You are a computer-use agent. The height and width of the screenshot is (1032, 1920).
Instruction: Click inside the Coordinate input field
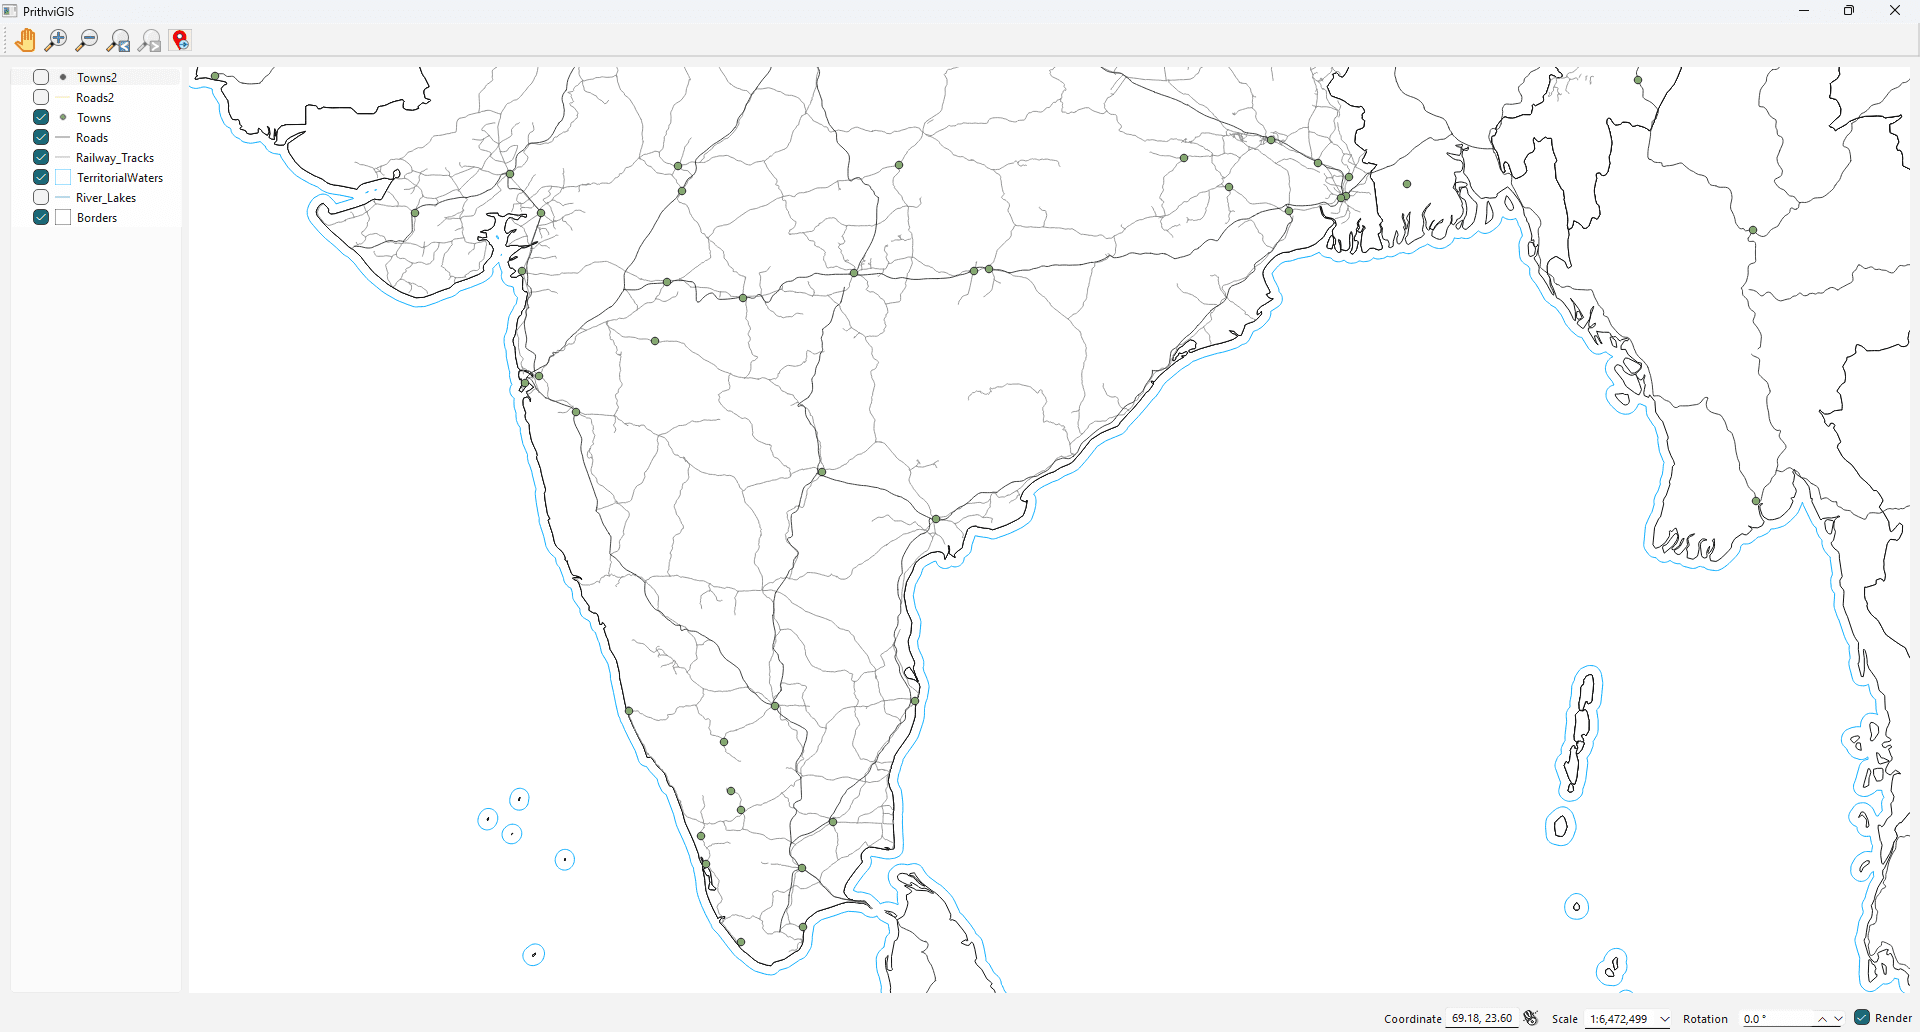click(x=1481, y=1019)
